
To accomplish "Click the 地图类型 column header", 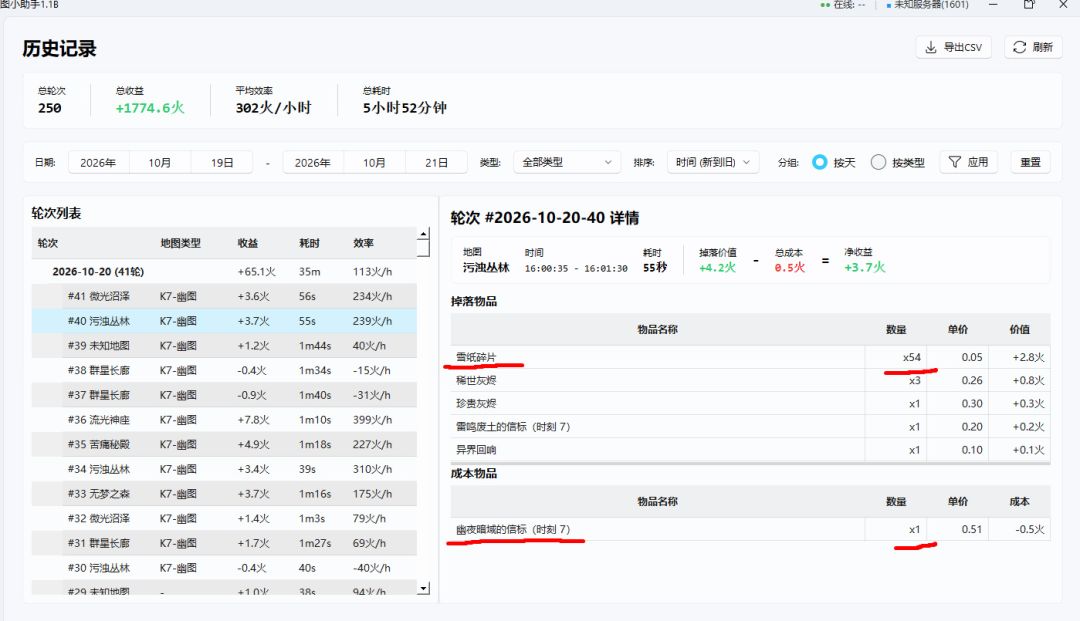I will (x=180, y=243).
